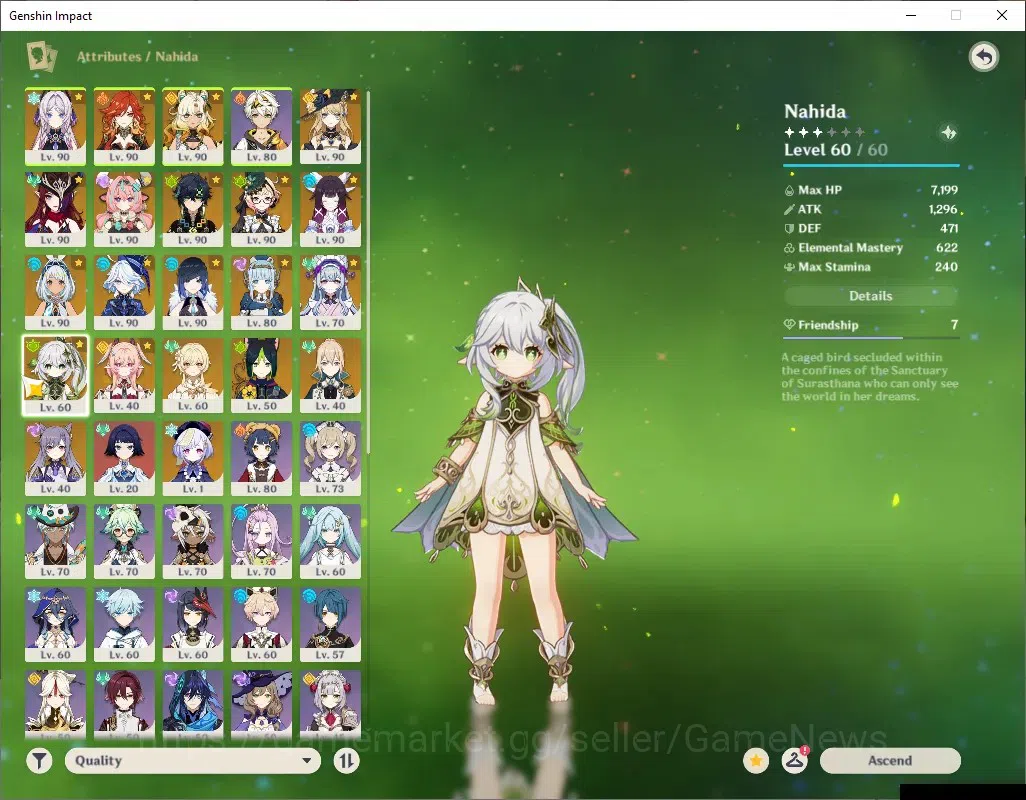Select Kujou Sara's Lv. 60 portrait
The width and height of the screenshot is (1026, 800).
pyautogui.click(x=193, y=625)
